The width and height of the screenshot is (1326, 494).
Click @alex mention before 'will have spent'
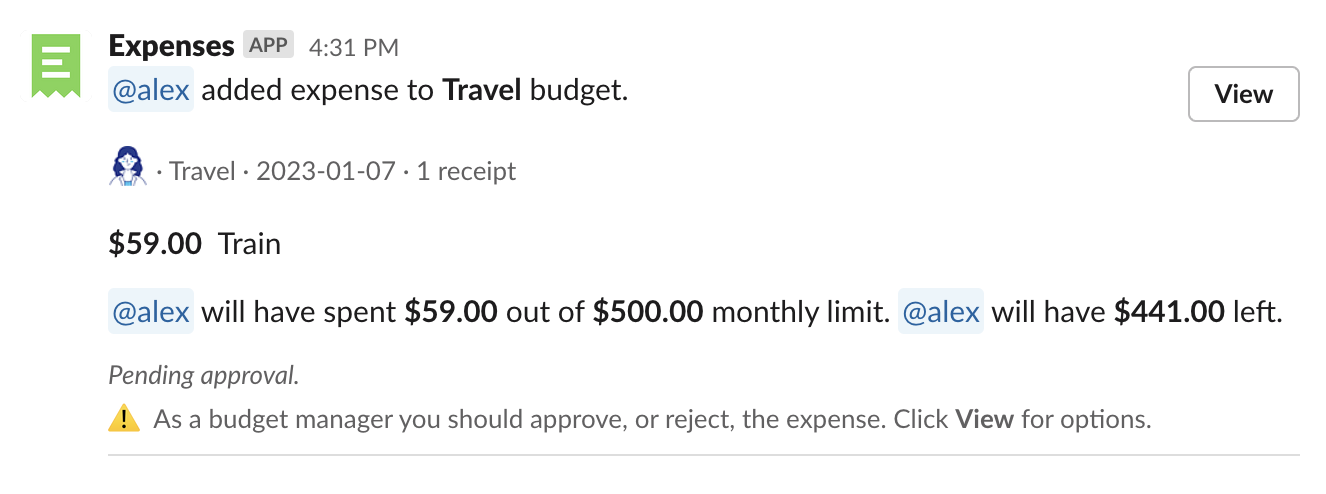point(151,312)
